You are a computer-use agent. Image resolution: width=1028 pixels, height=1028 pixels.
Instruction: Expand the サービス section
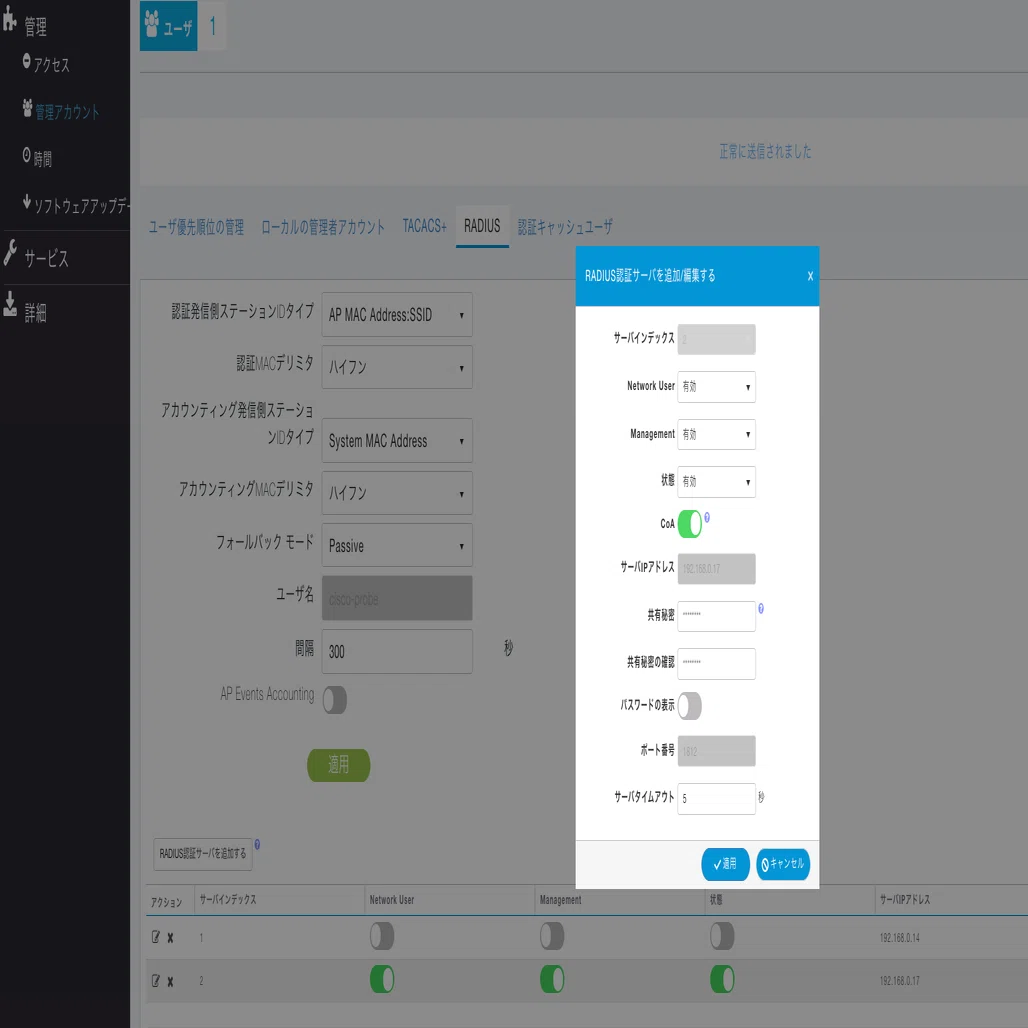36,257
